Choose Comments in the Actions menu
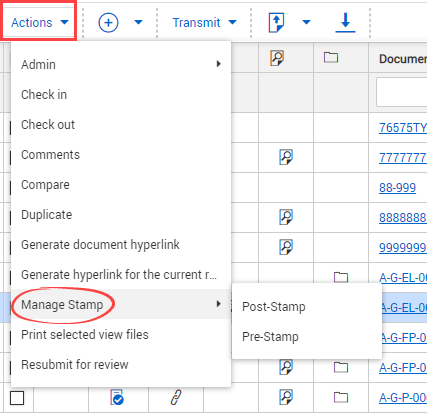Screen dimensions: 427x413 (121, 154)
